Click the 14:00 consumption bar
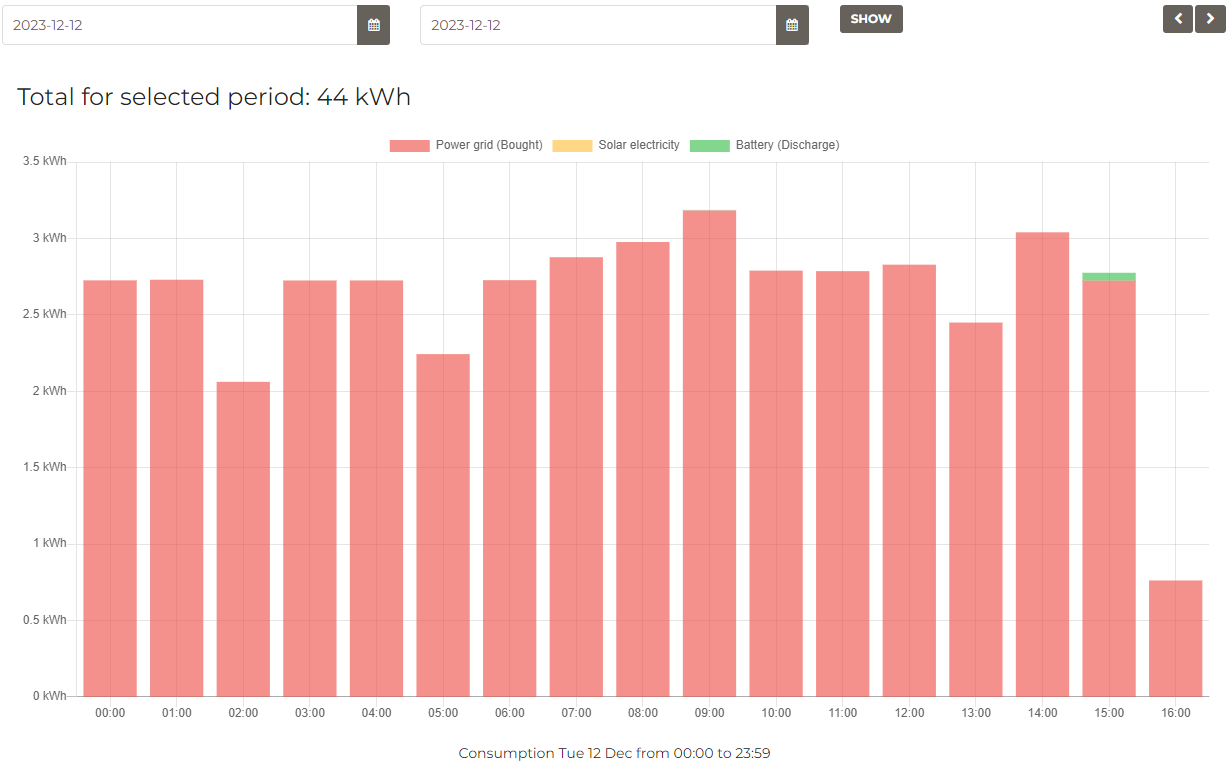The width and height of the screenshot is (1231, 766). pos(1042,465)
